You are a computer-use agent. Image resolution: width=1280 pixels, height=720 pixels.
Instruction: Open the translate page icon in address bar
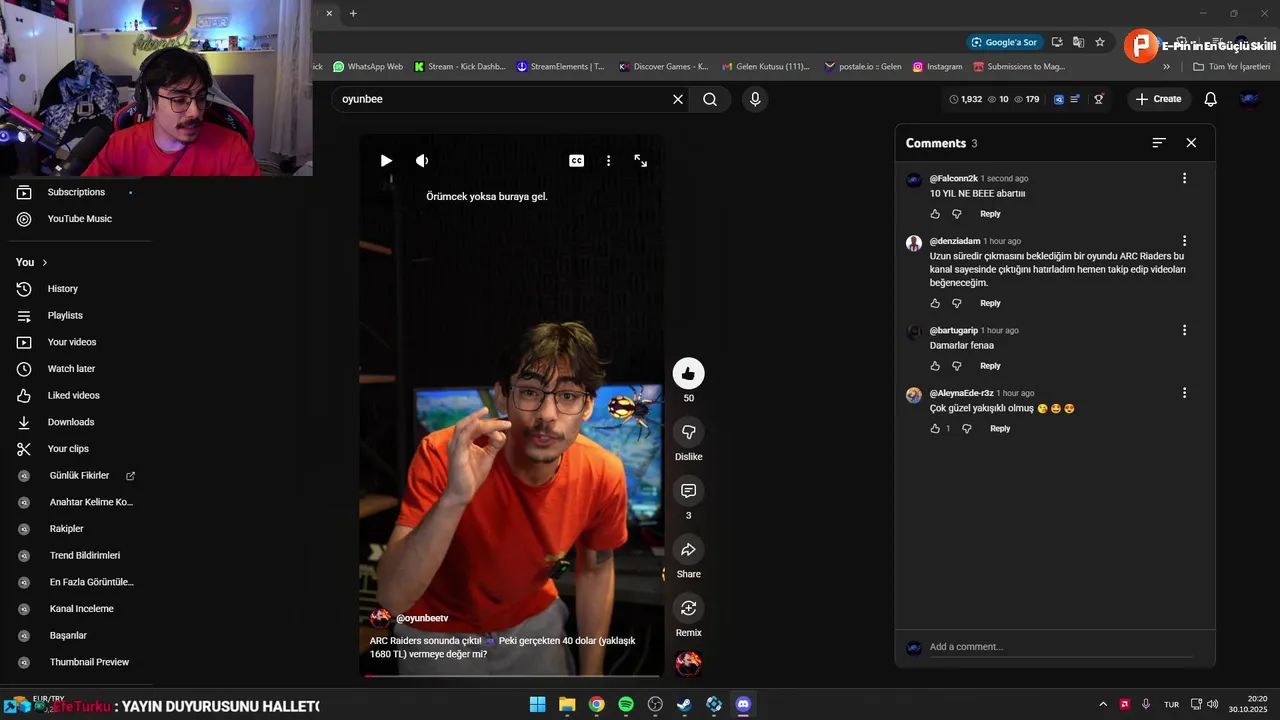1078,42
